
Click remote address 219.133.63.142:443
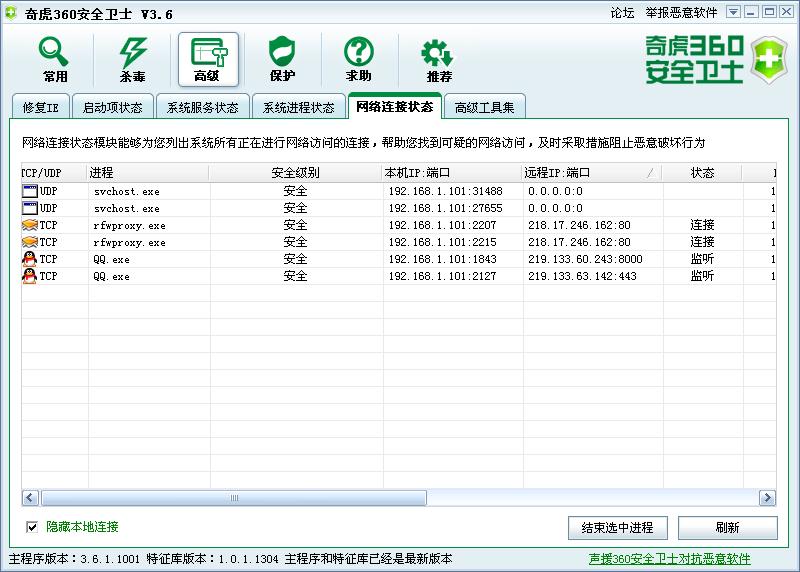click(582, 276)
